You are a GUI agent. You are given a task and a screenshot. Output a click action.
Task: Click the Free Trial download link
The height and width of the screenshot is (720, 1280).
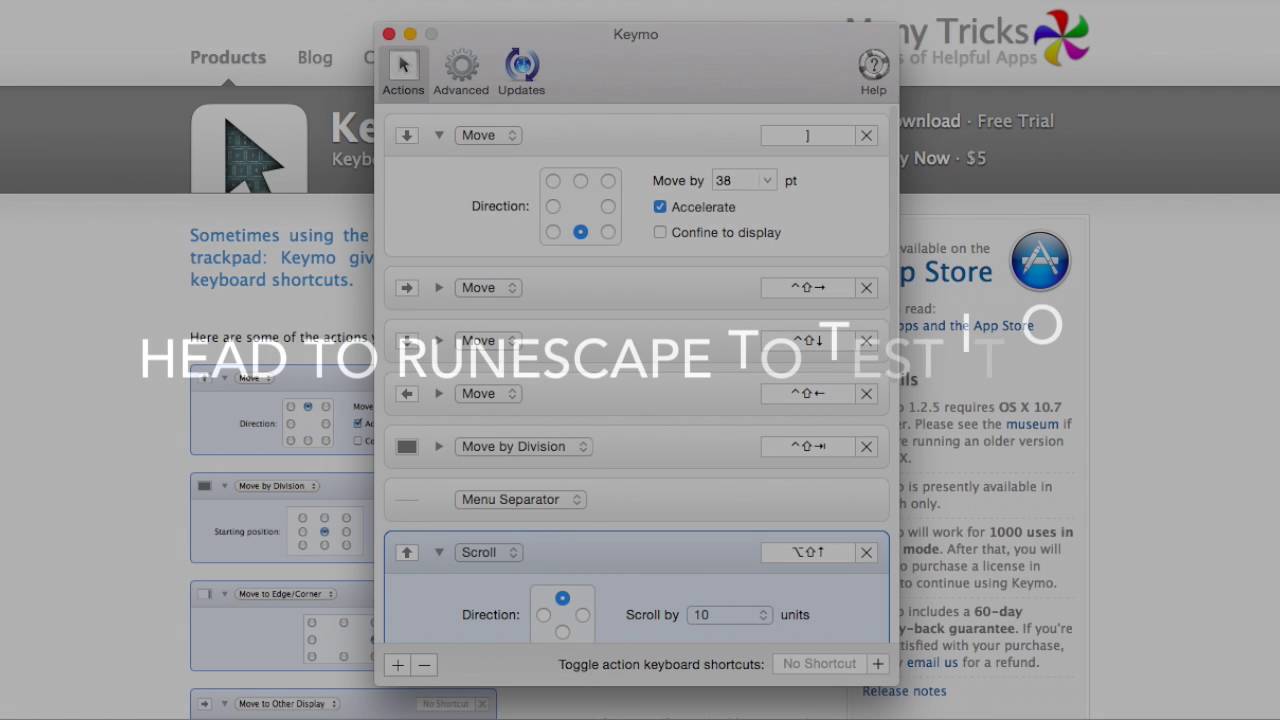click(x=1015, y=121)
